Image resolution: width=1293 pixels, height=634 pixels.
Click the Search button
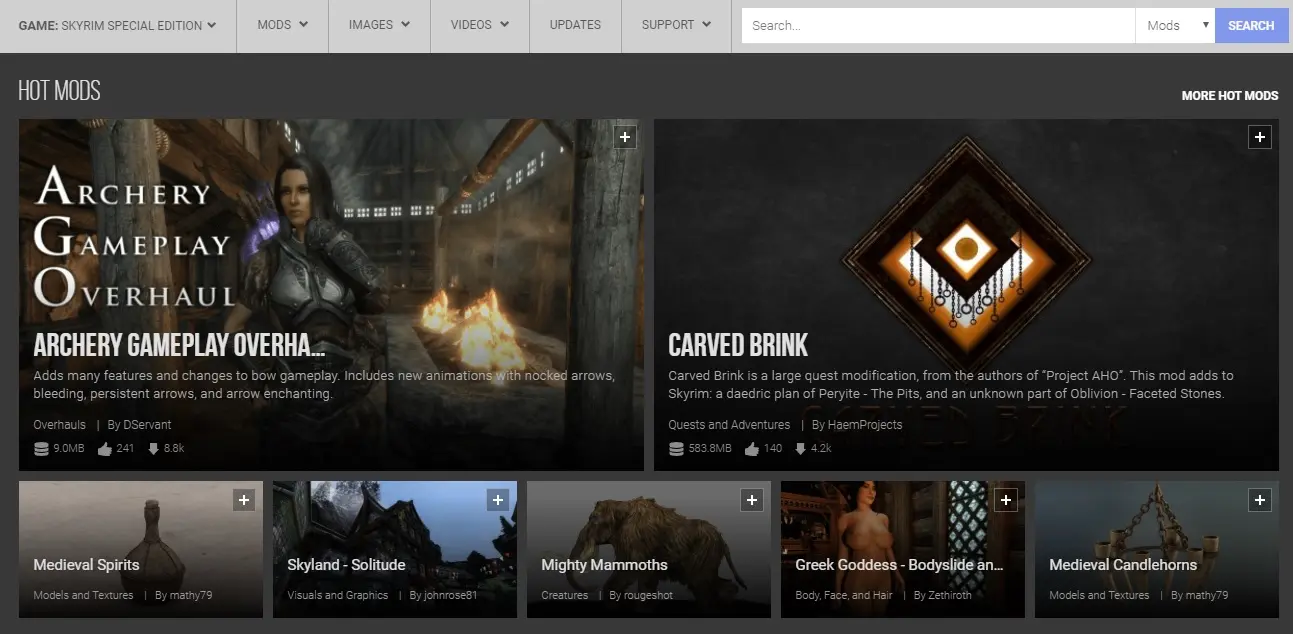pos(1251,25)
